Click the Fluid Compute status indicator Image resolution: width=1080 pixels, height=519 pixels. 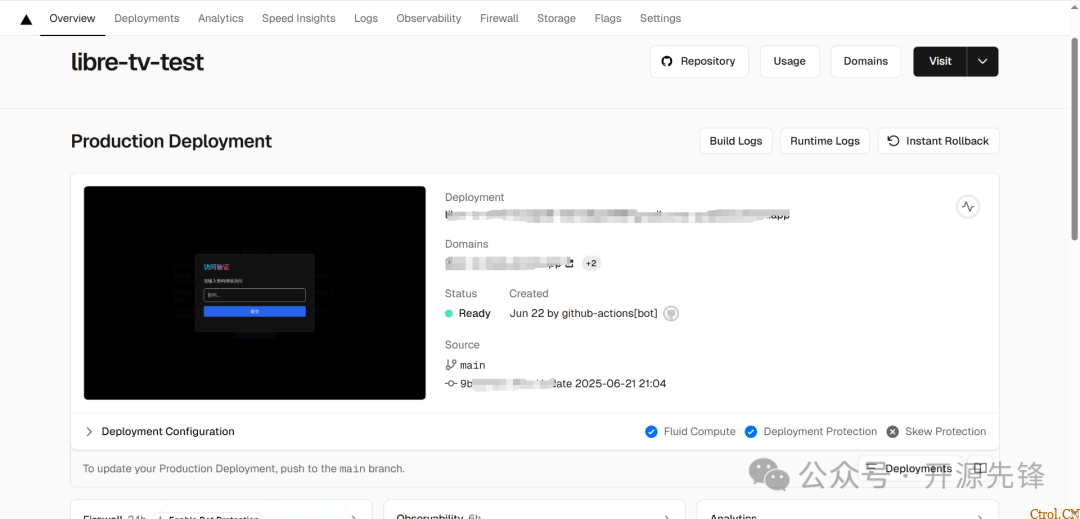690,432
